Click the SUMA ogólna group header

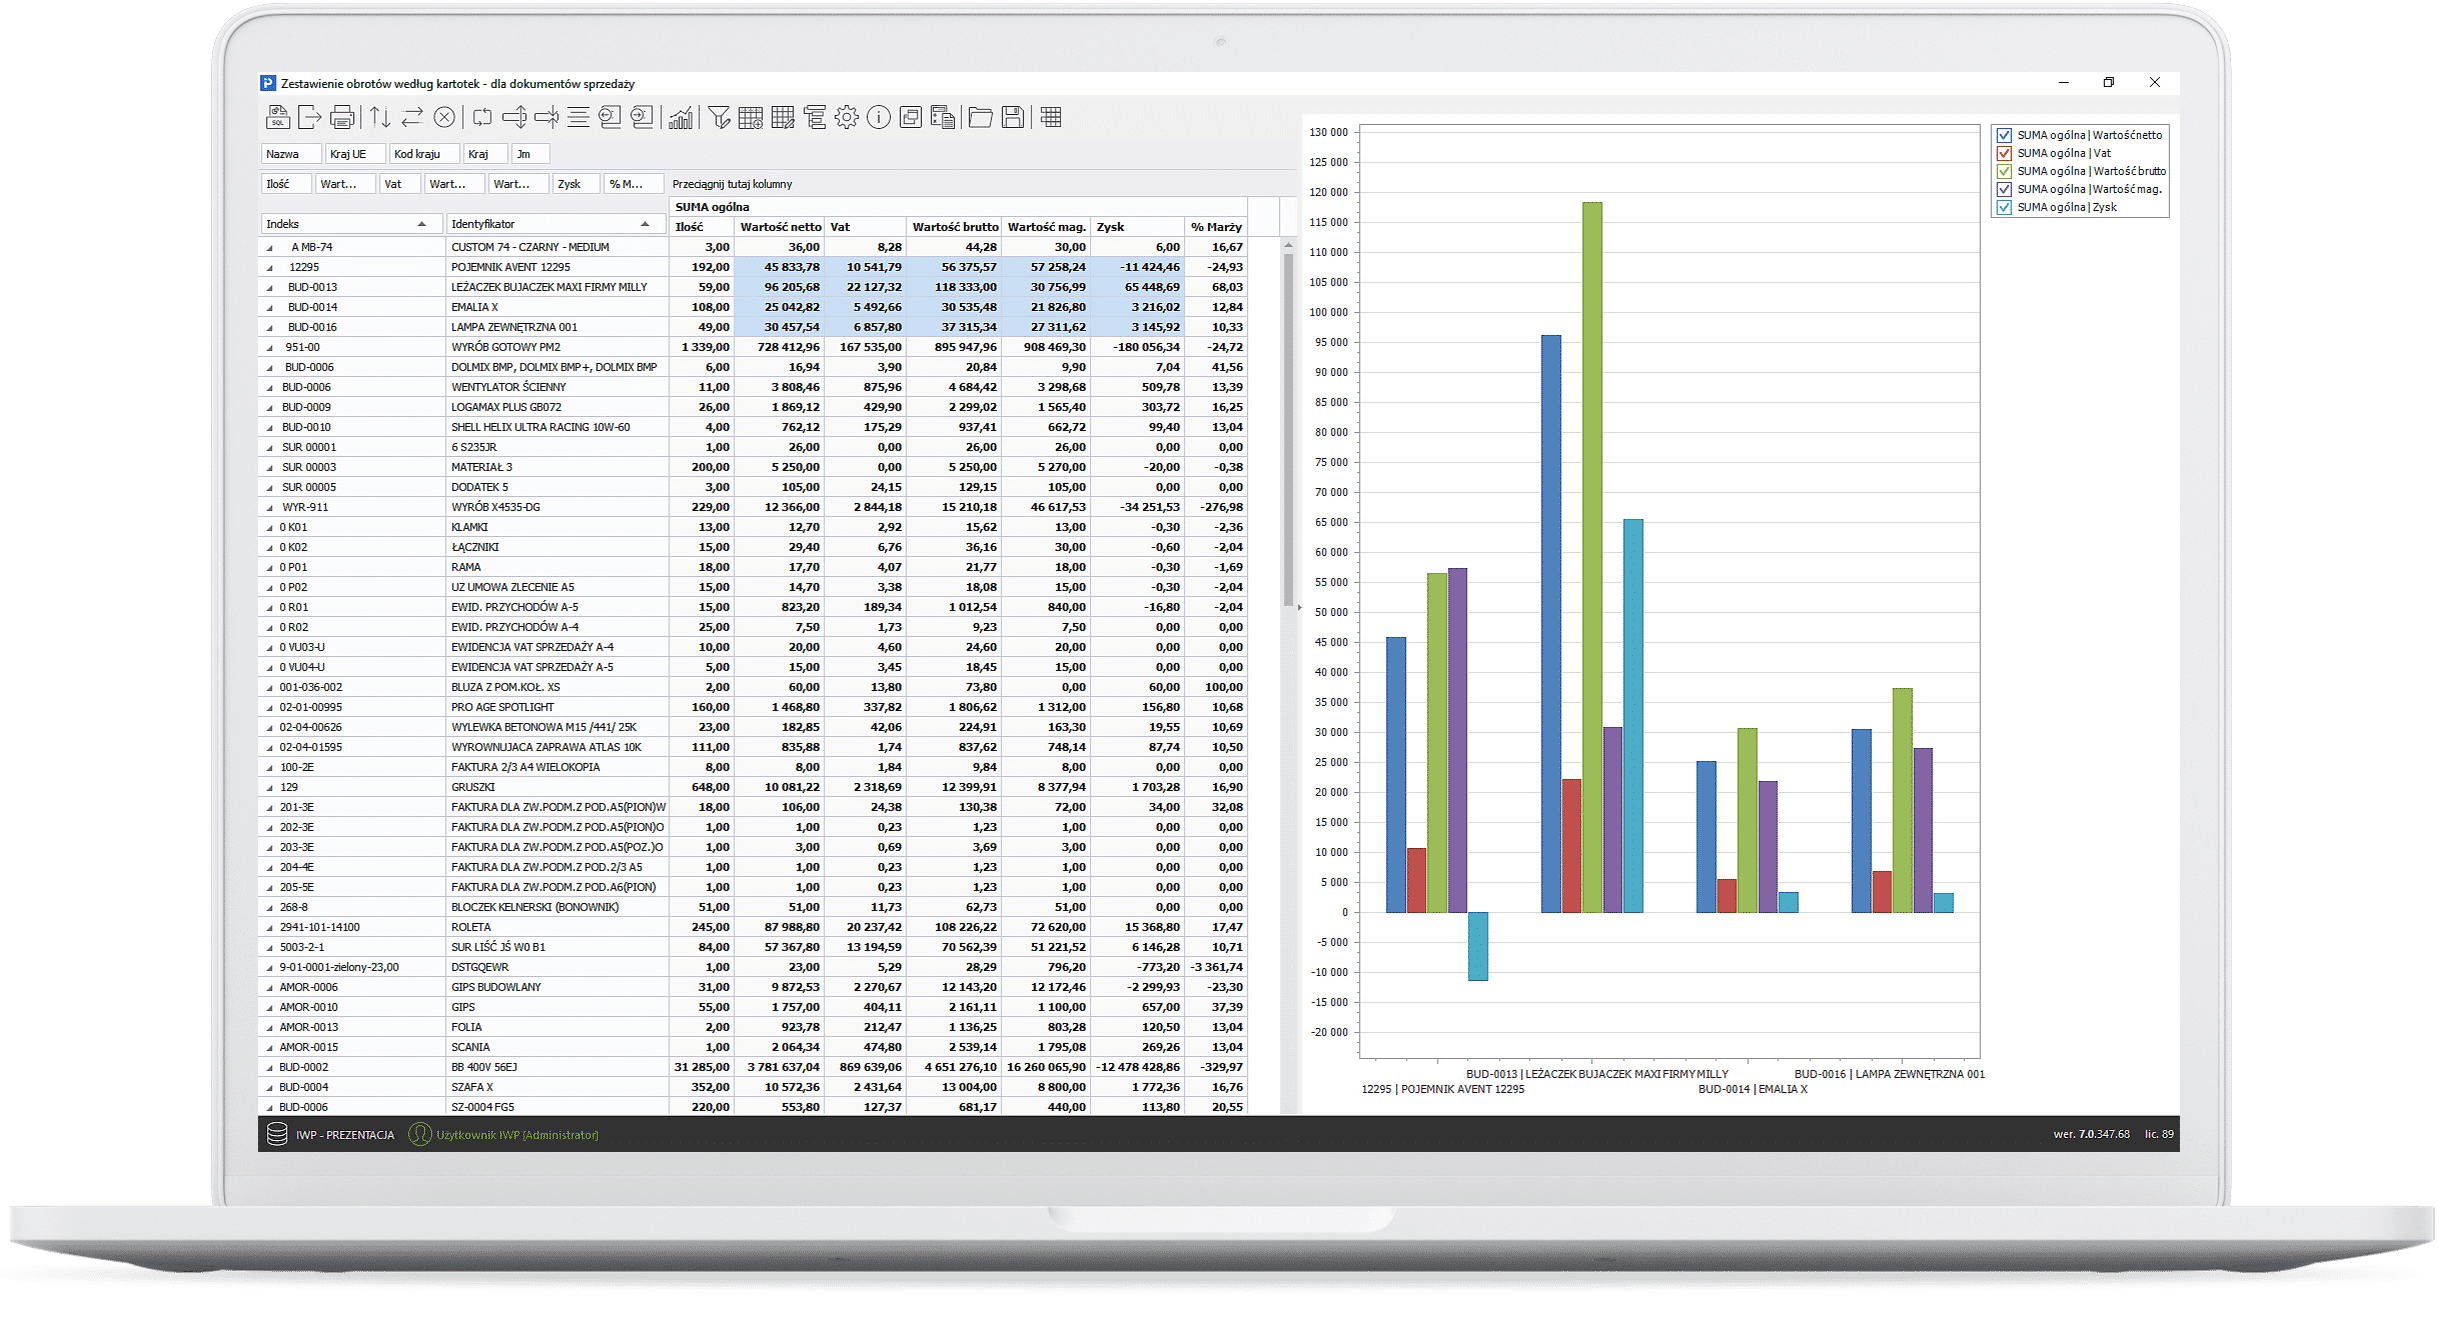click(958, 207)
